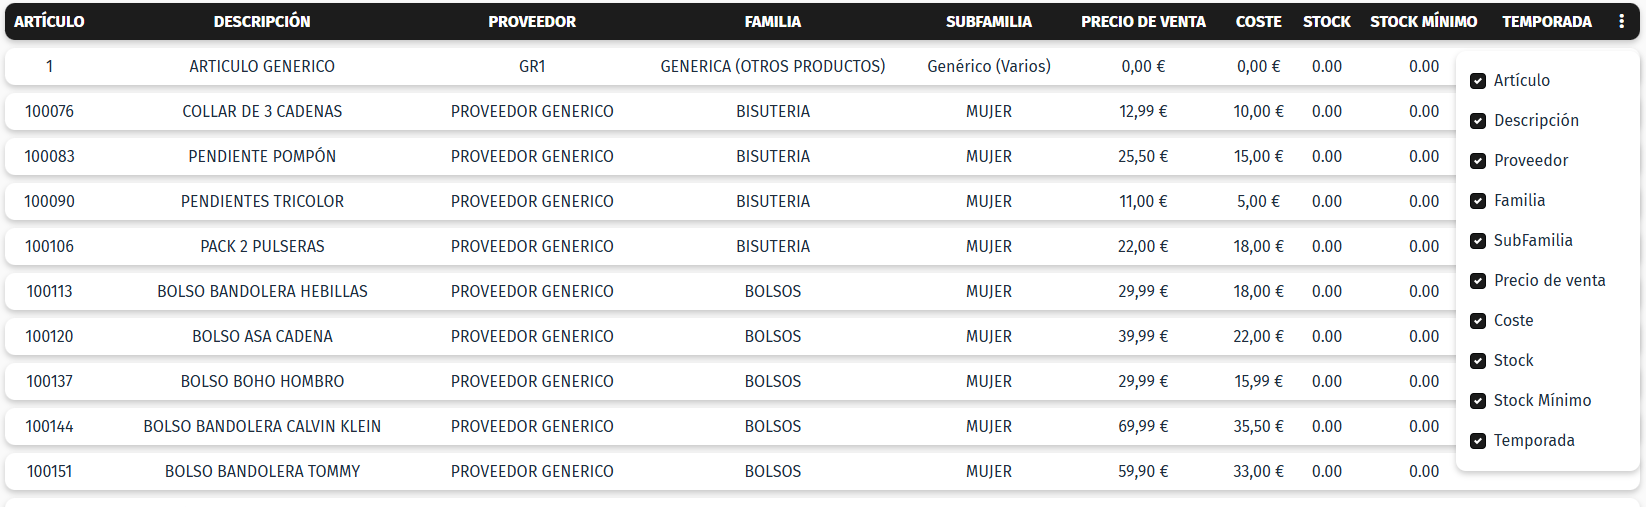Sort by the ARTÍCULO column header
The width and height of the screenshot is (1646, 507).
[x=49, y=21]
